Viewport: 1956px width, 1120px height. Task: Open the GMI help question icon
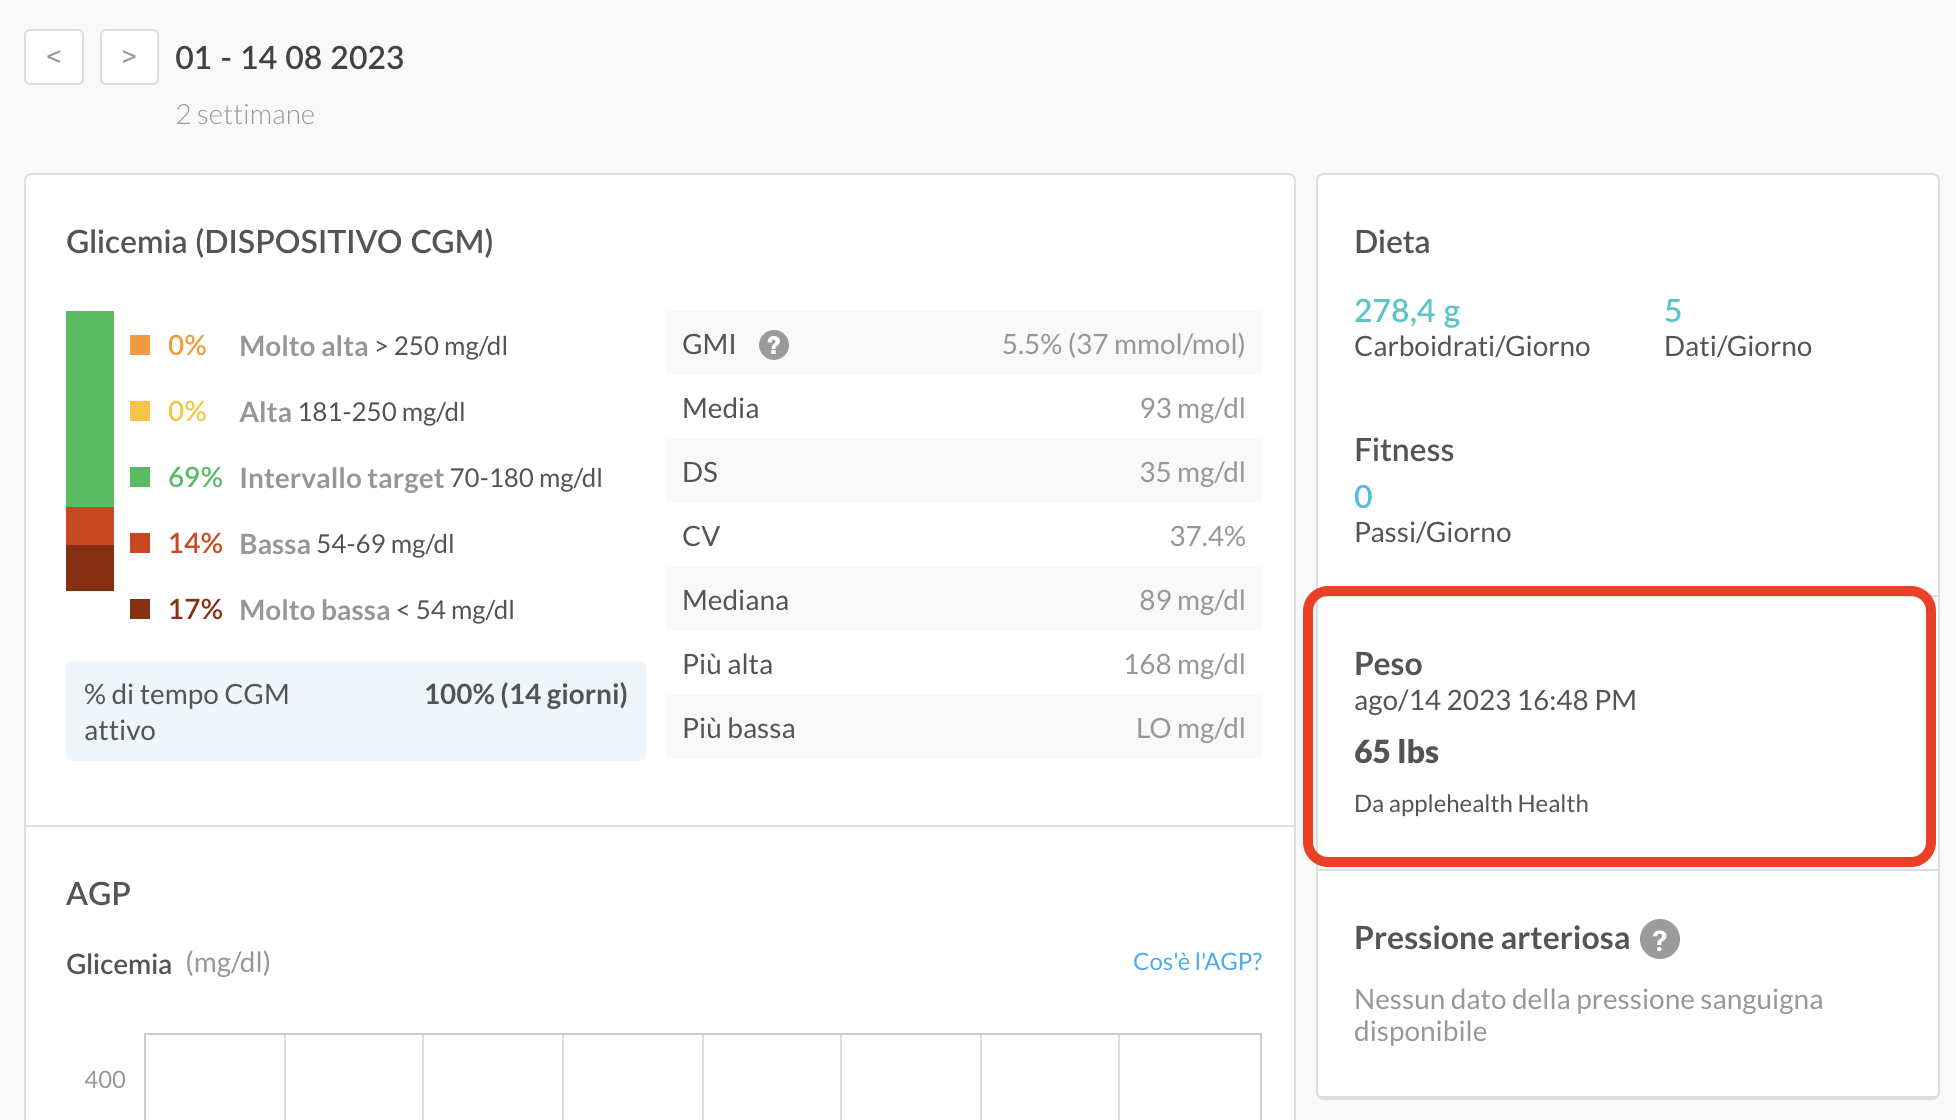pyautogui.click(x=773, y=345)
